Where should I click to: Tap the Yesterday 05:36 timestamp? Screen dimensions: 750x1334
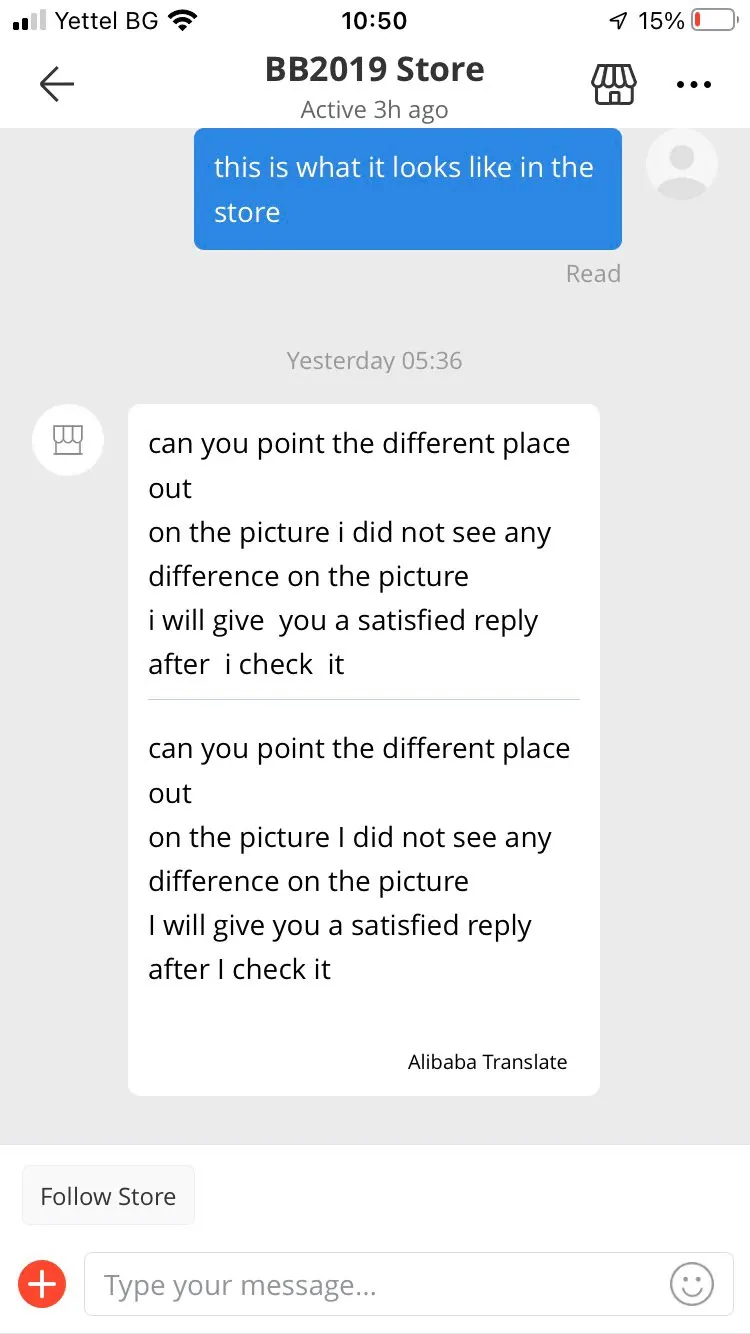click(x=374, y=361)
